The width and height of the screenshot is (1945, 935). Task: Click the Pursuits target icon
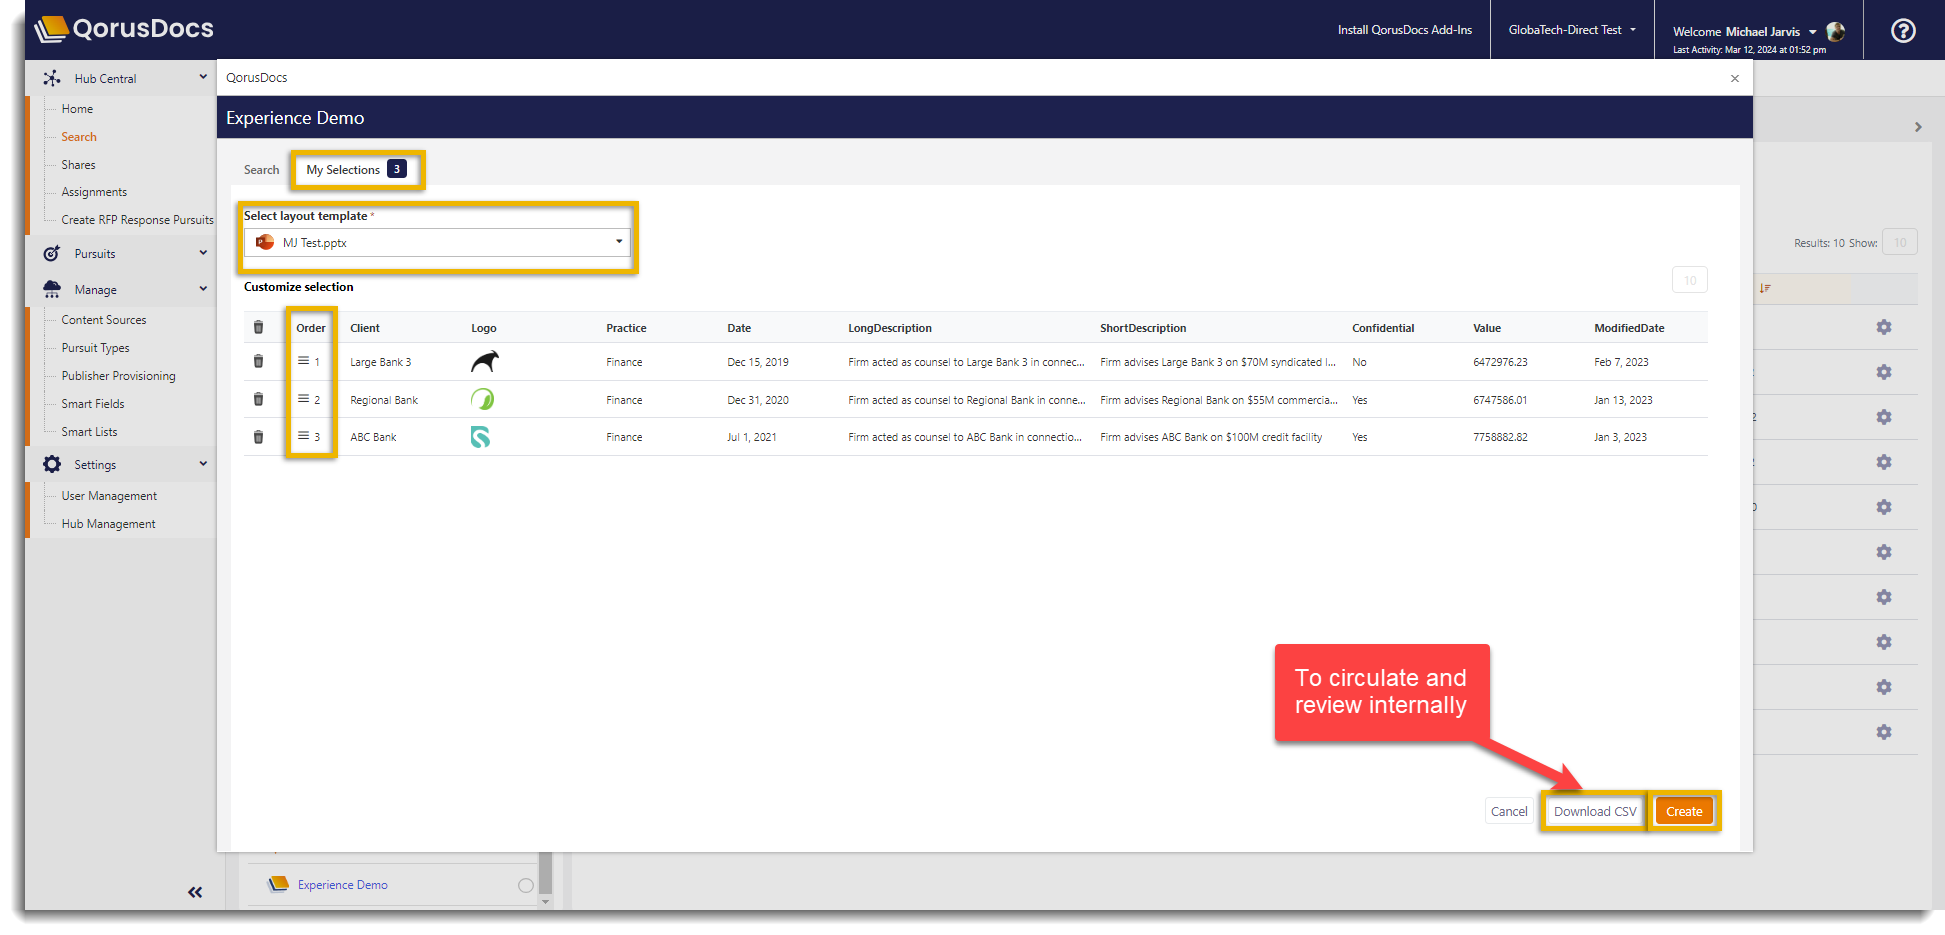coord(51,254)
